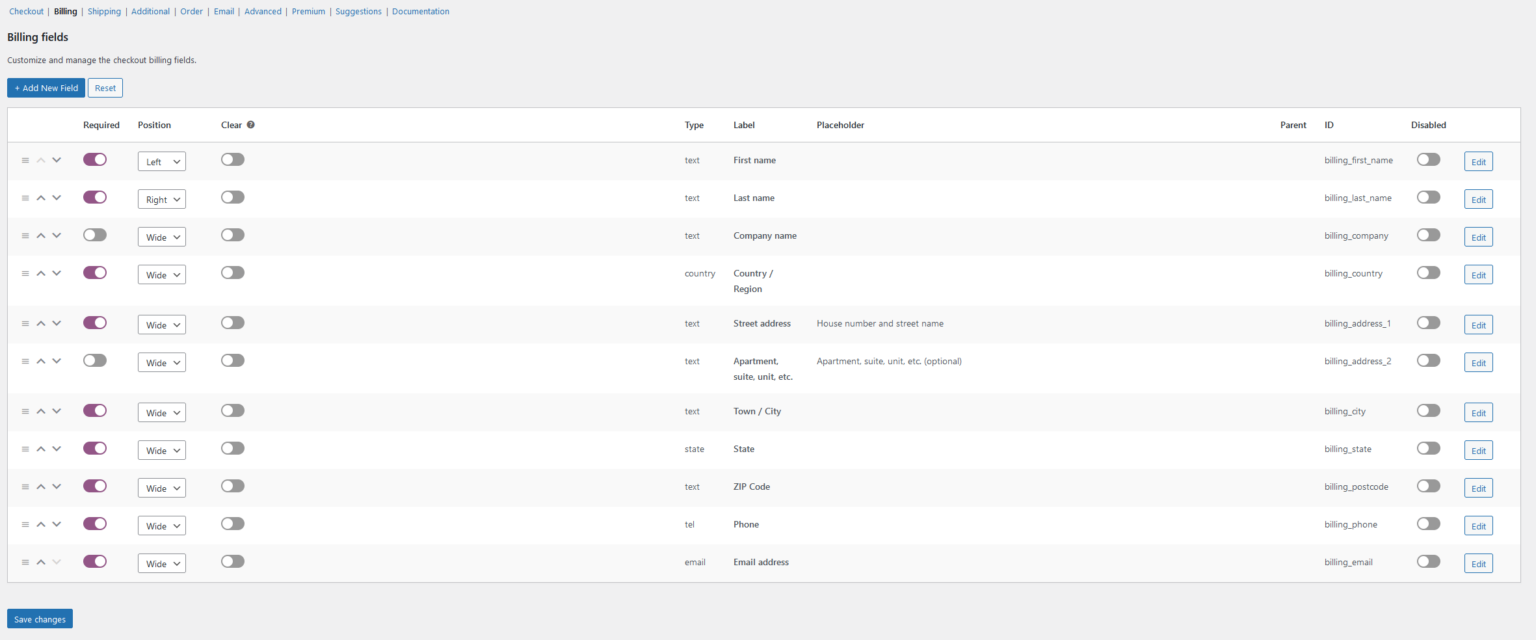This screenshot has width=1536, height=640.
Task: Open the Position dropdown for First name
Action: [x=161, y=160]
